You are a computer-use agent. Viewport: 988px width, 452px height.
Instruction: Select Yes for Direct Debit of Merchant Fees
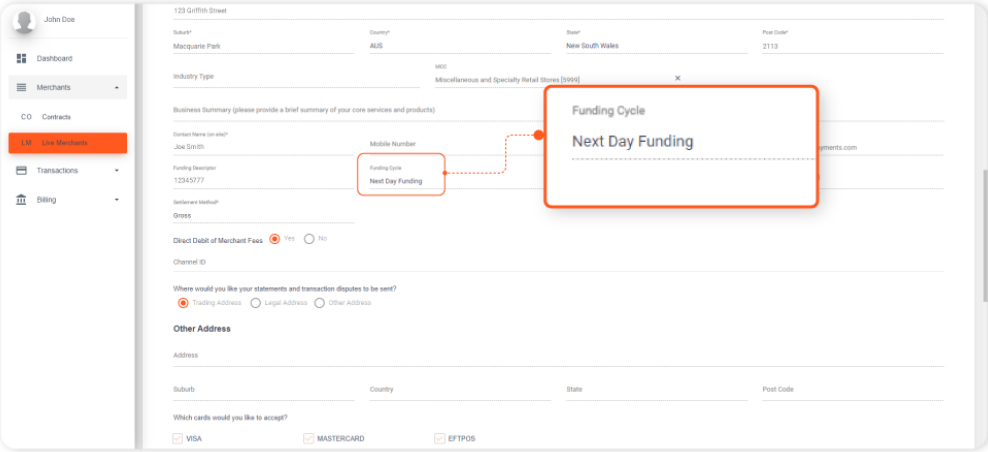(275, 239)
